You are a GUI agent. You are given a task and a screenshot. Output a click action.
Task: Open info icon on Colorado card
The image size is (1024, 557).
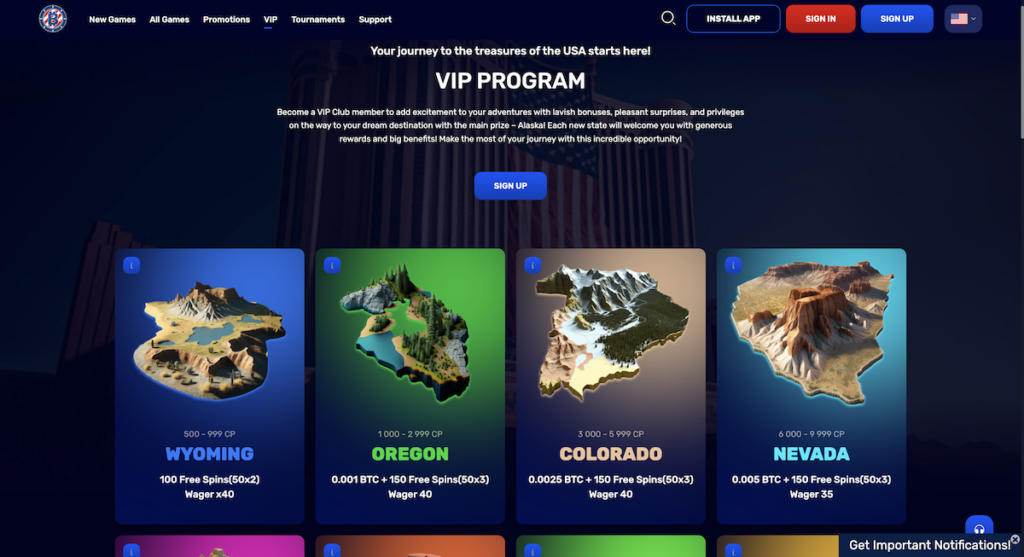(532, 265)
